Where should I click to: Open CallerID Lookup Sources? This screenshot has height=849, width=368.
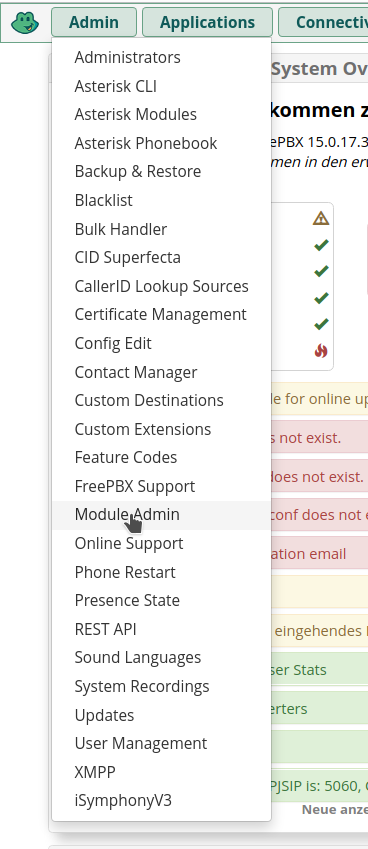[x=161, y=286]
